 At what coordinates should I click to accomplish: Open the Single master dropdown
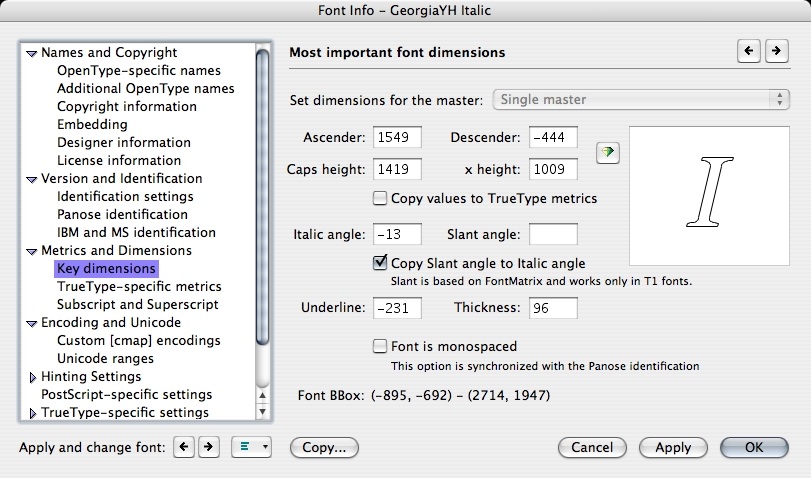(x=641, y=99)
